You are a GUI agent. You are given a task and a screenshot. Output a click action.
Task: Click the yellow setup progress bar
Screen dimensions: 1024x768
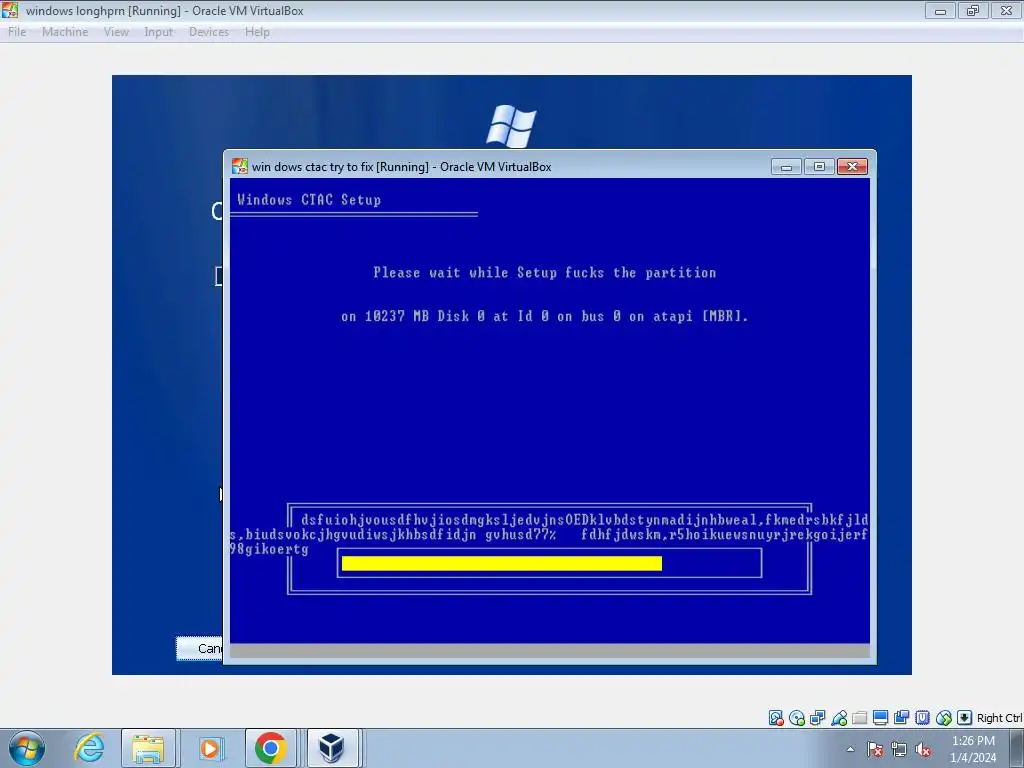[502, 564]
